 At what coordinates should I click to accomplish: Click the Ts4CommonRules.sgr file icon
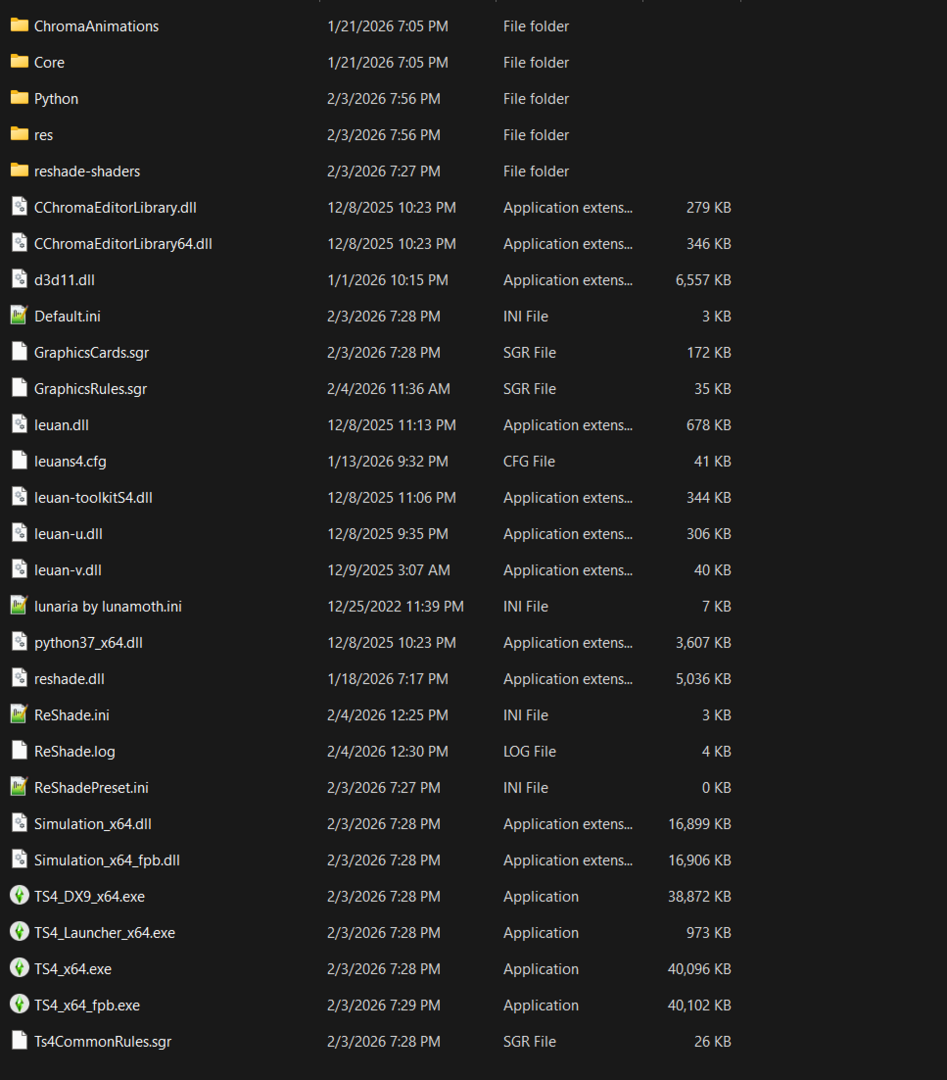[x=19, y=1041]
